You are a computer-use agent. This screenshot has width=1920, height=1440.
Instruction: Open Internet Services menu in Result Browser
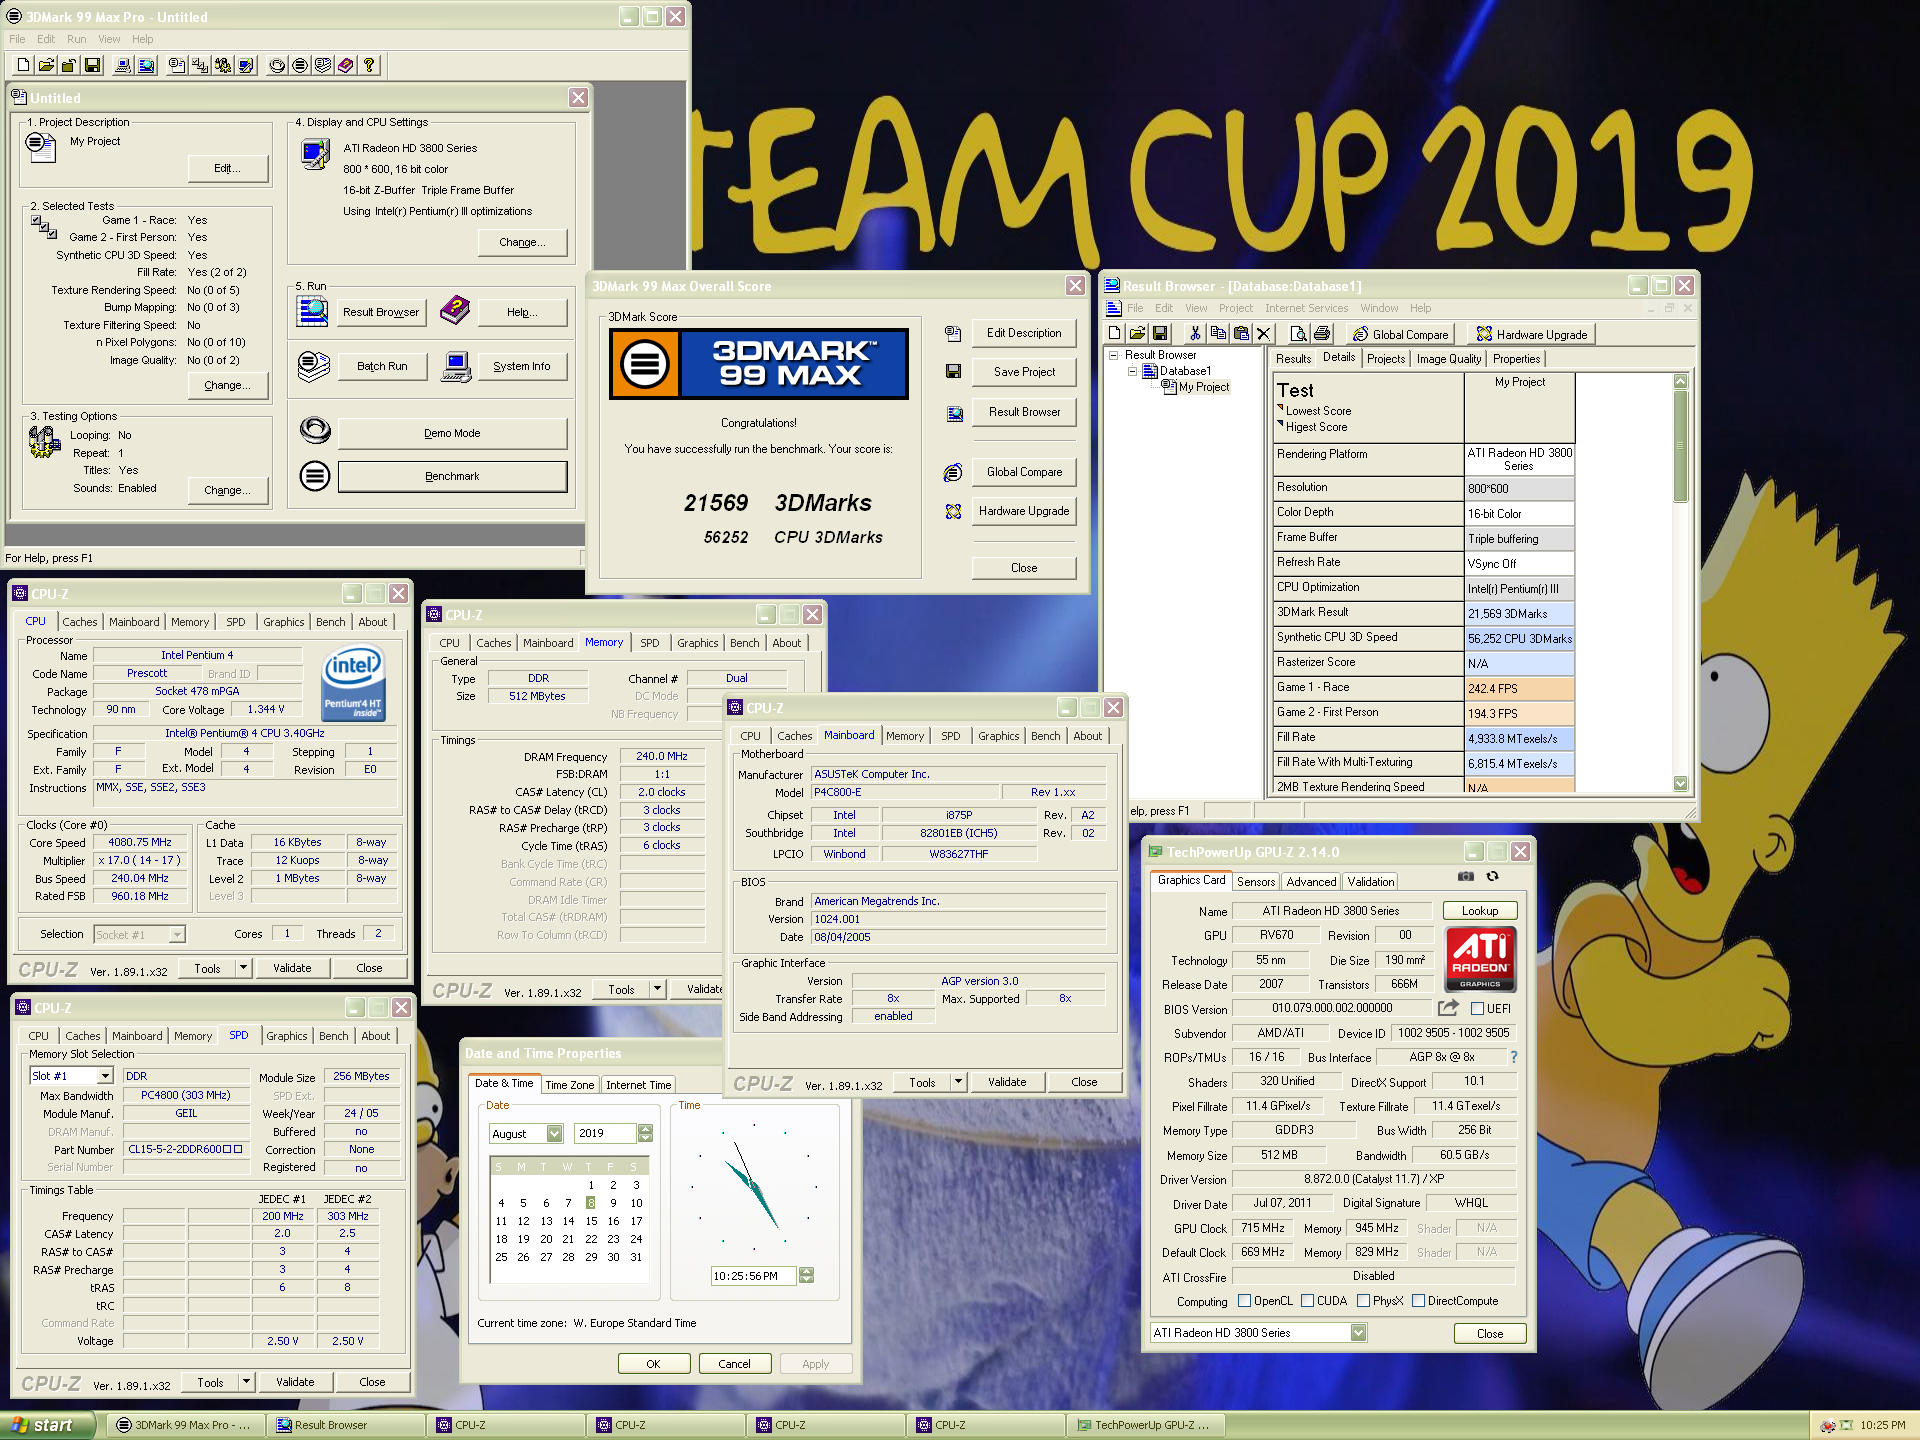pyautogui.click(x=1306, y=308)
